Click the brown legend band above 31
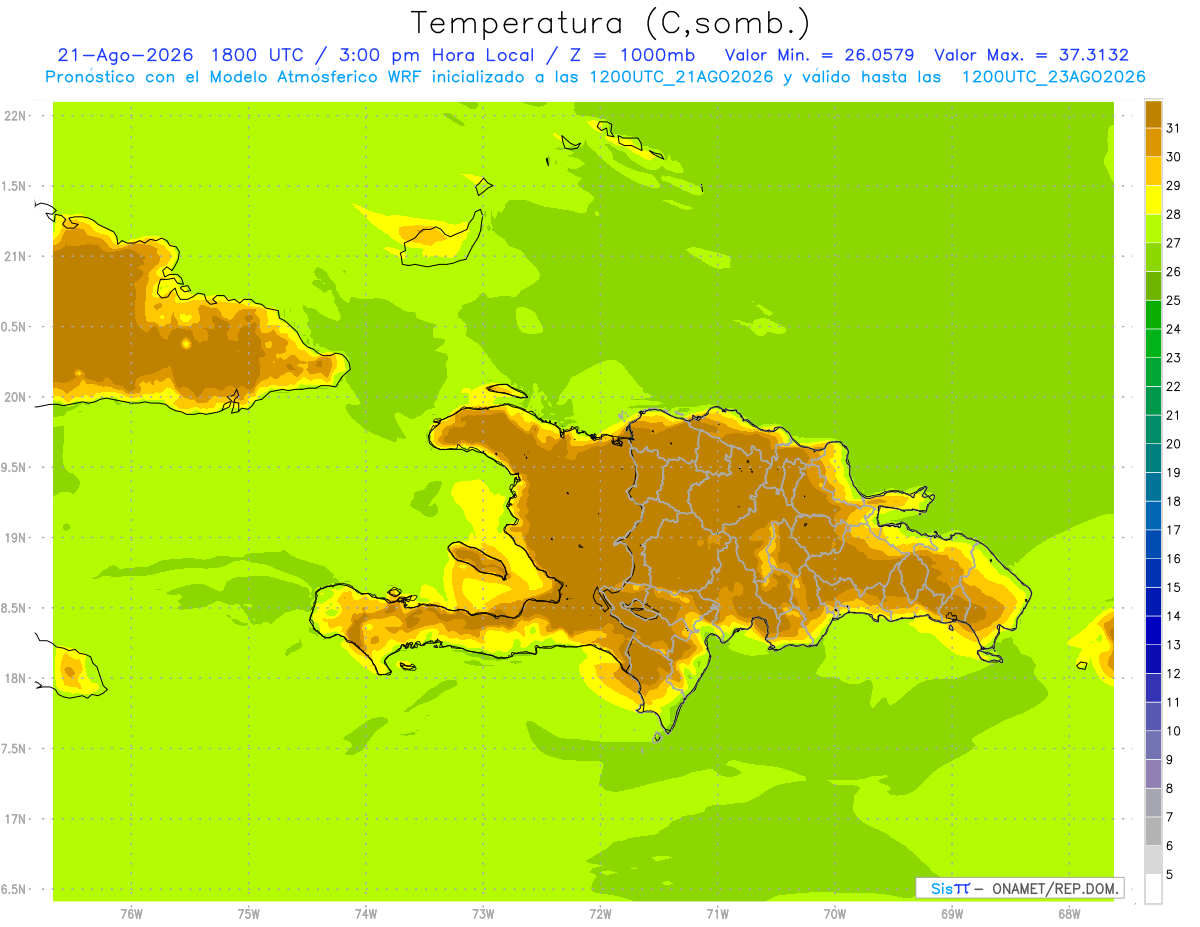 pos(1153,114)
